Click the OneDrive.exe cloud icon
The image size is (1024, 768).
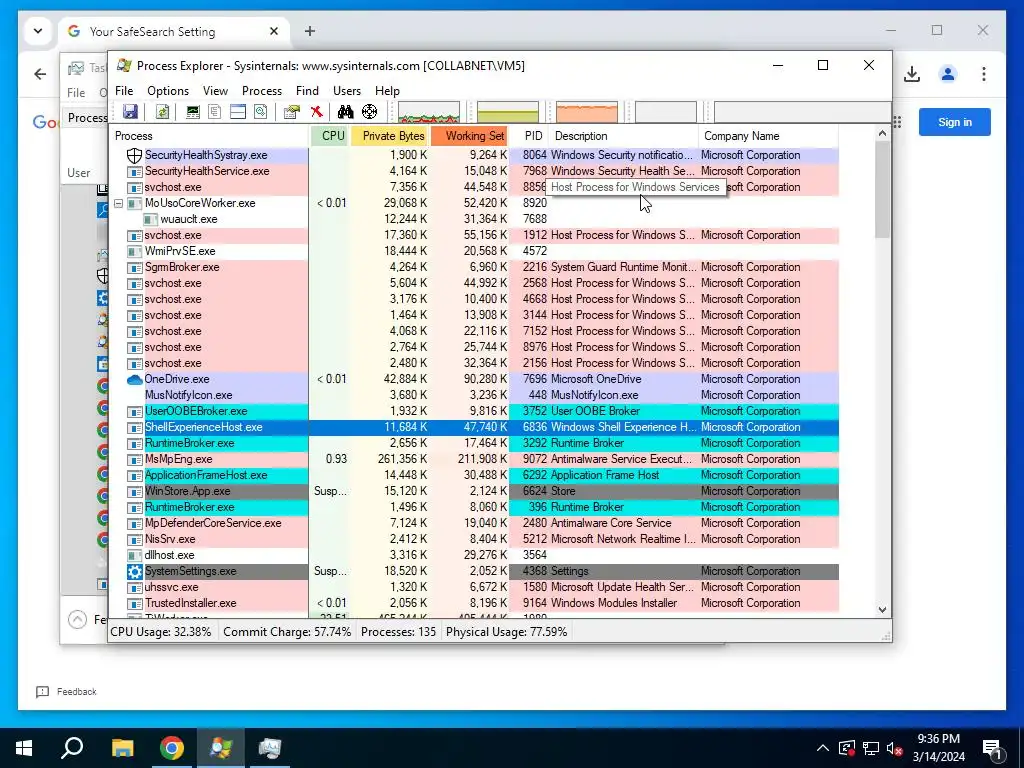(135, 379)
